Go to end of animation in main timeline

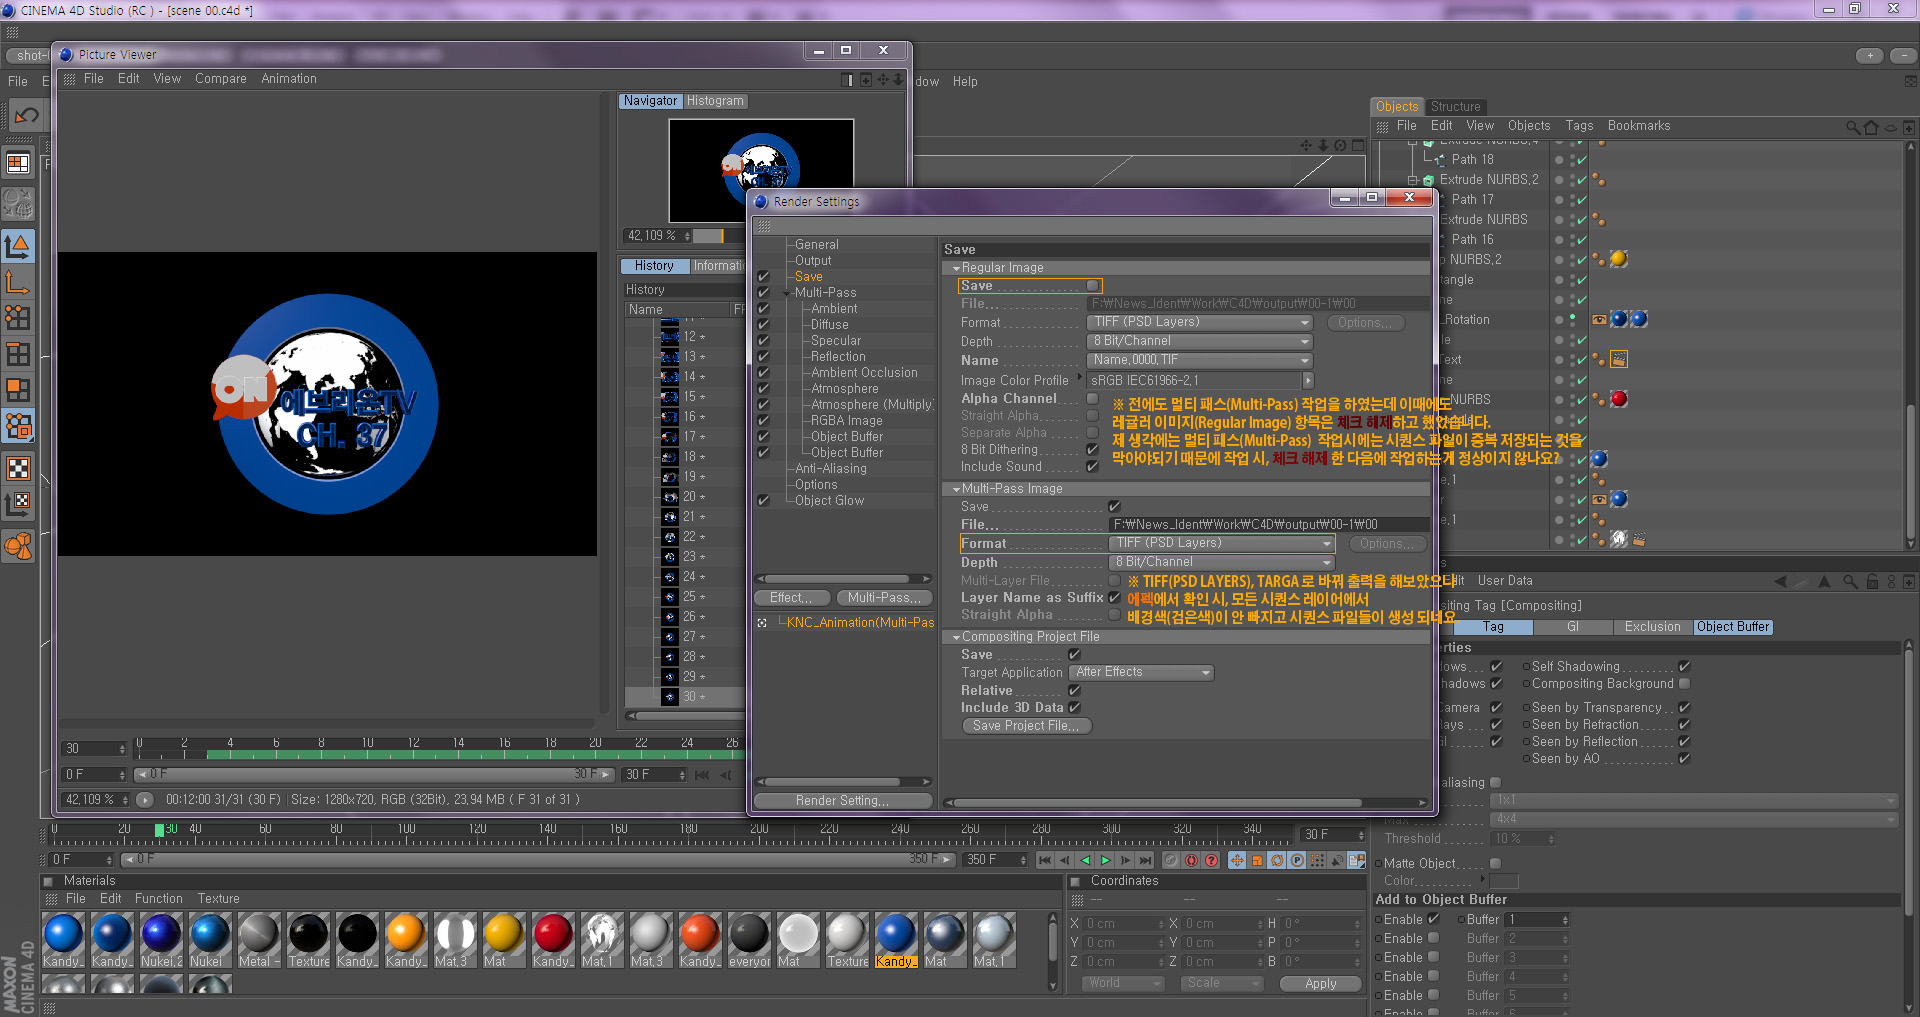(1146, 860)
